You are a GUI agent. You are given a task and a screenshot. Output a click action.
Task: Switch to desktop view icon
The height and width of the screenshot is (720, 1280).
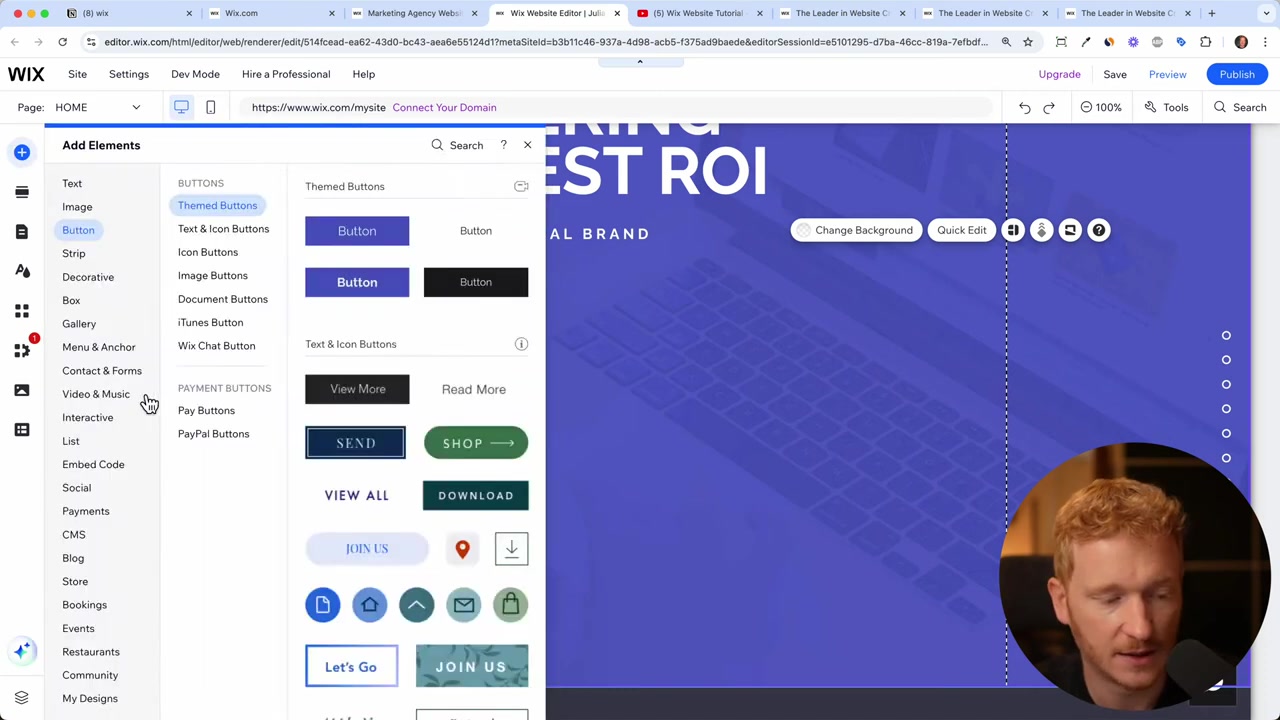[x=181, y=107]
